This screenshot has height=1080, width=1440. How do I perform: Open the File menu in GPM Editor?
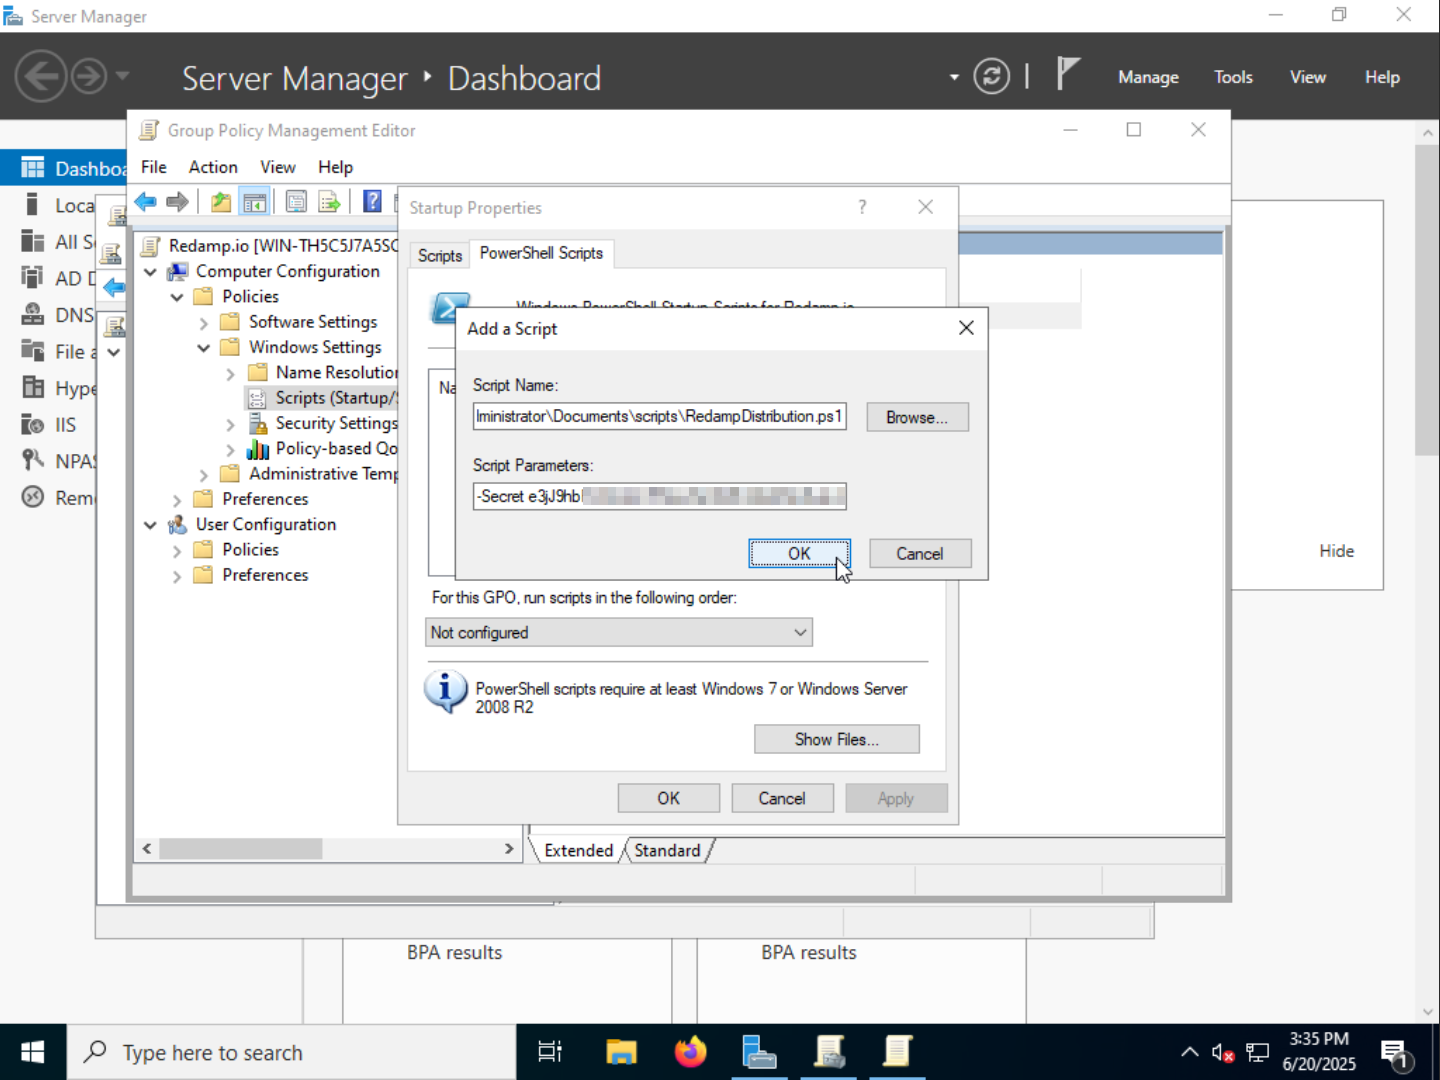(154, 167)
